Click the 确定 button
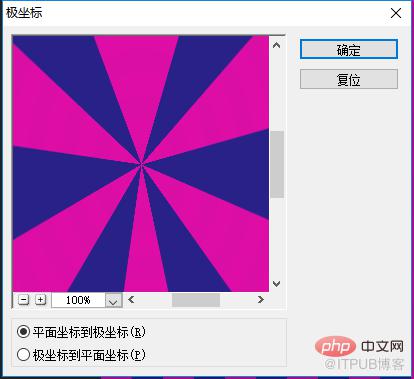Screen dimensions: 414x379 (349, 49)
